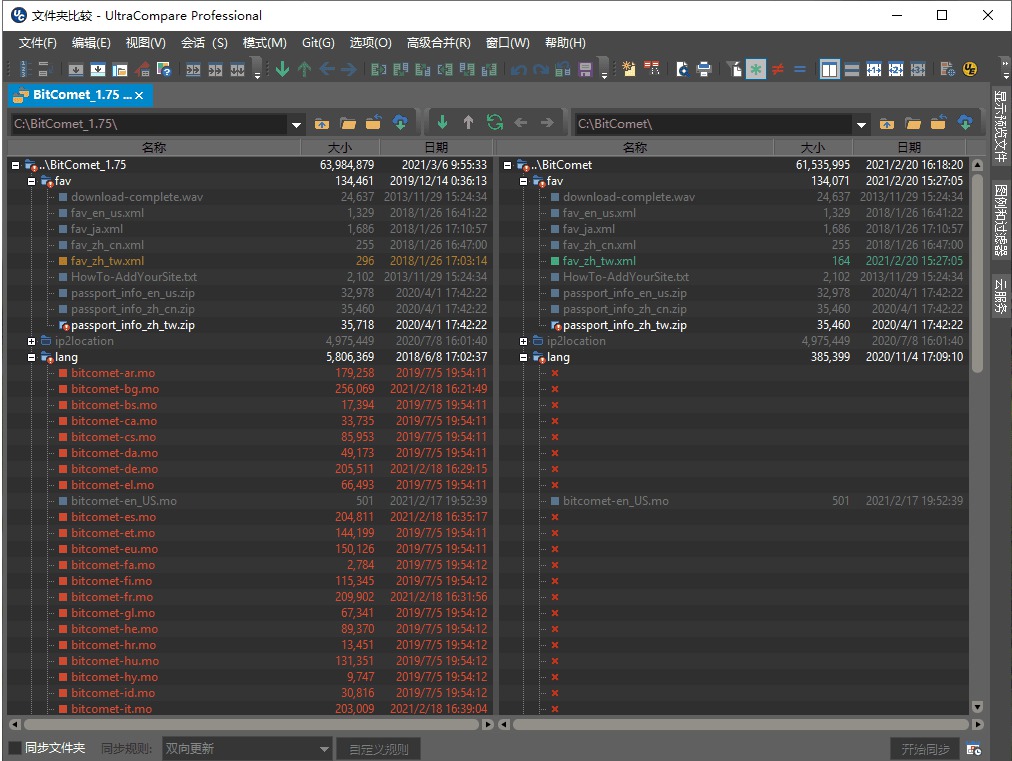Viewport: 1012px width, 761px height.
Task: Open the 高级合并(R) menu
Action: point(439,43)
